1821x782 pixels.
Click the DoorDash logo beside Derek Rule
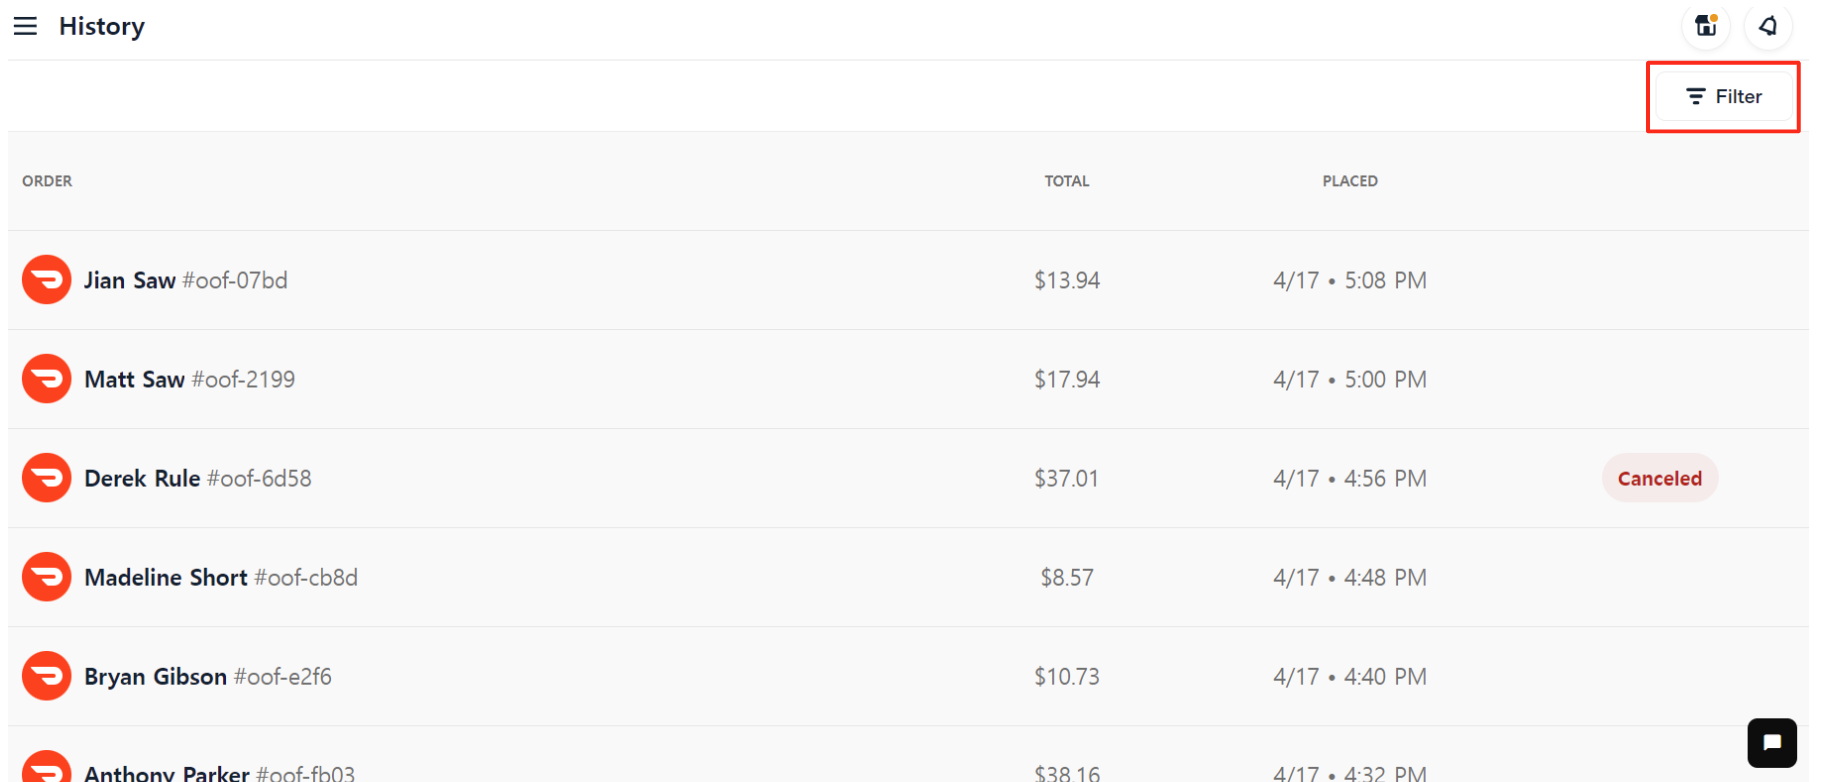pos(47,478)
